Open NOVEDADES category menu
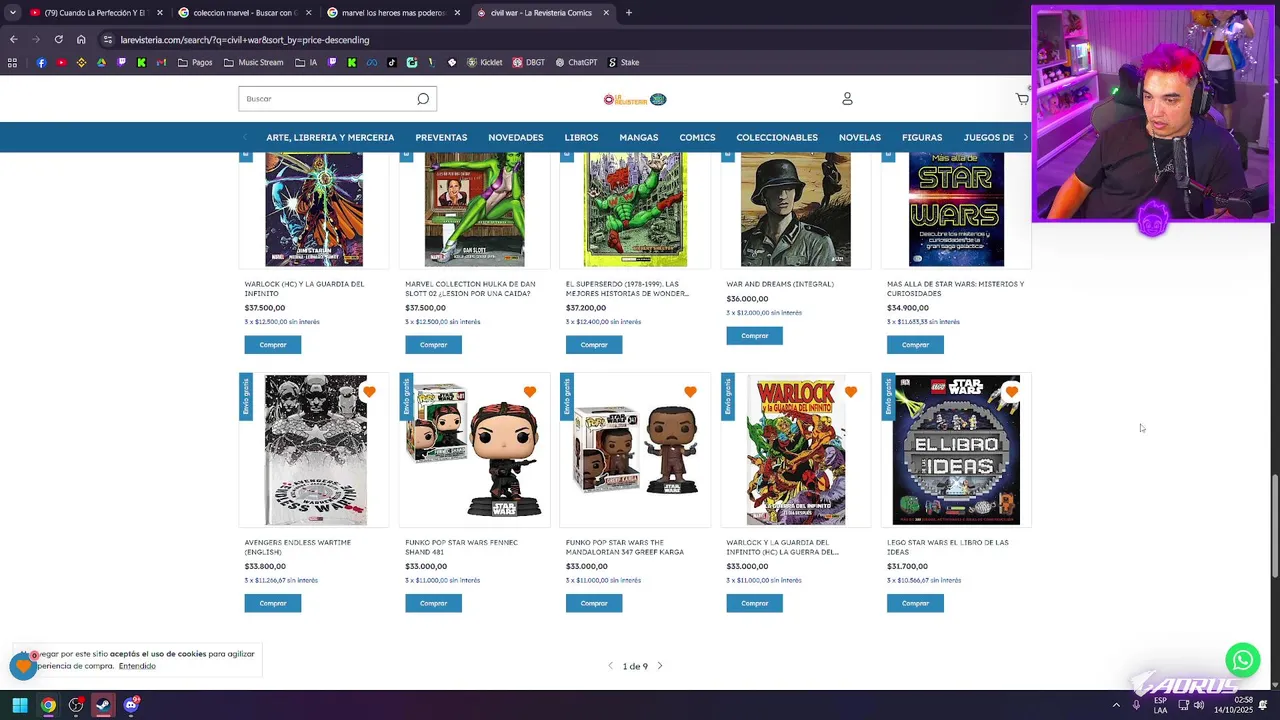The height and width of the screenshot is (720, 1280). pos(516,137)
